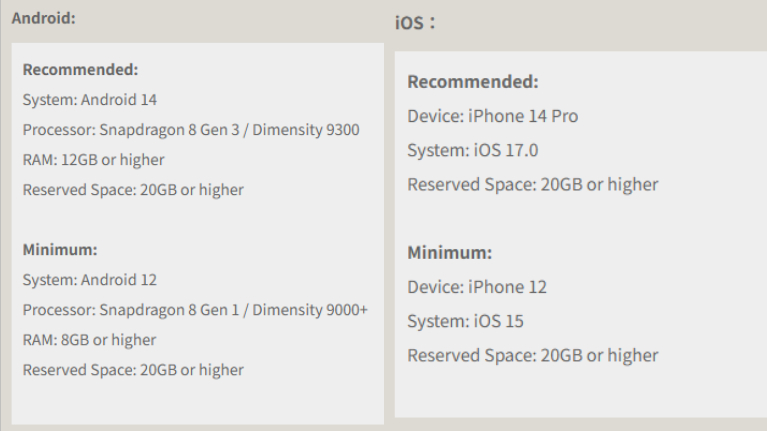Click the "RAM: 8GB or higher" text
The height and width of the screenshot is (431, 767).
pos(89,340)
